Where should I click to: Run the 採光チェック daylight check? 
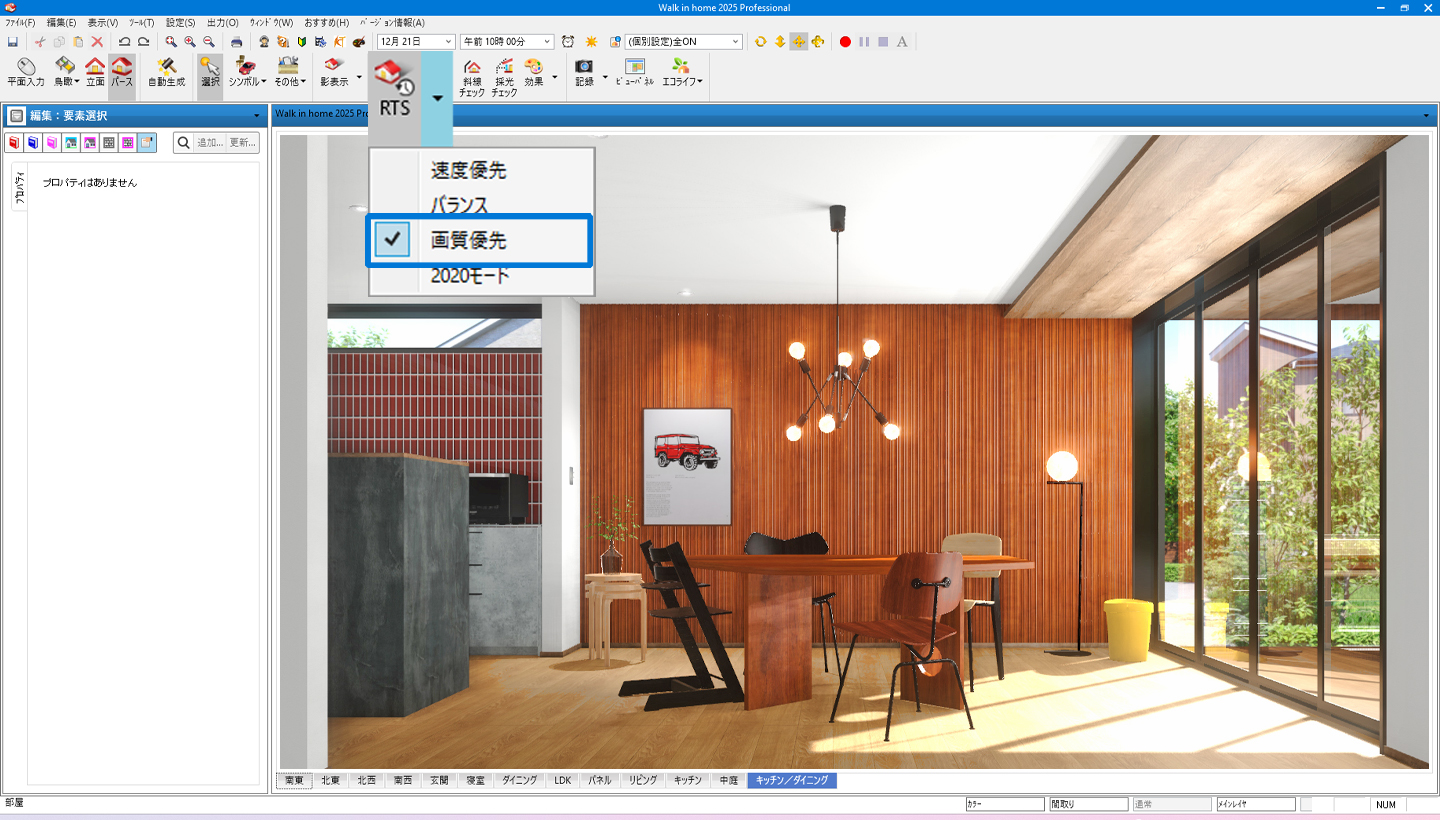(505, 77)
